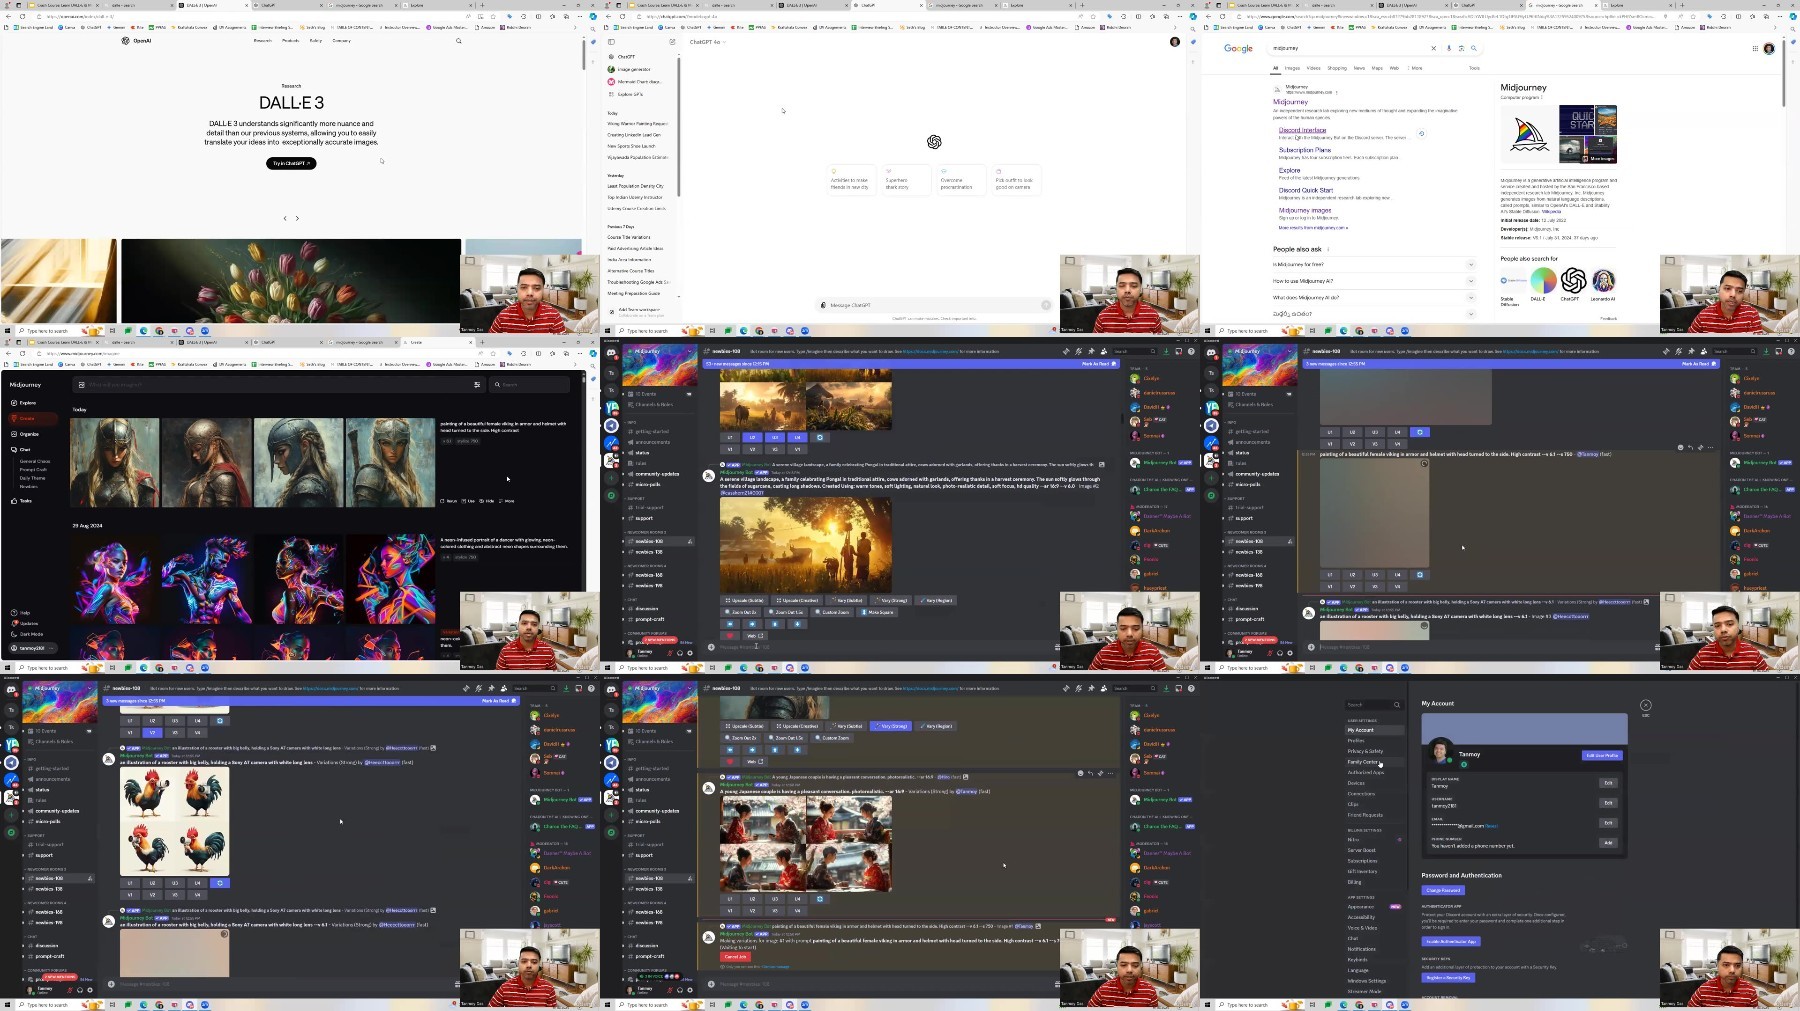1800x1011 pixels.
Task: Switch to Shopping tab in Google results
Action: click(1337, 68)
